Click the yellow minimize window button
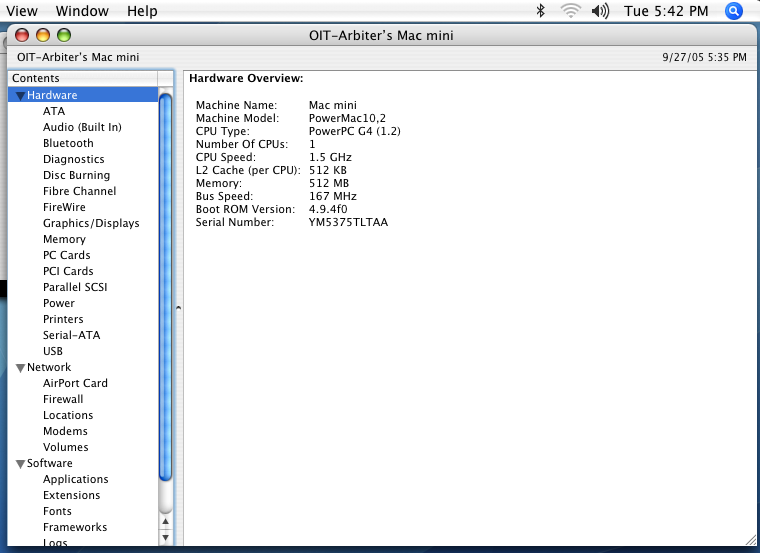Viewport: 760px width, 553px height. [43, 35]
